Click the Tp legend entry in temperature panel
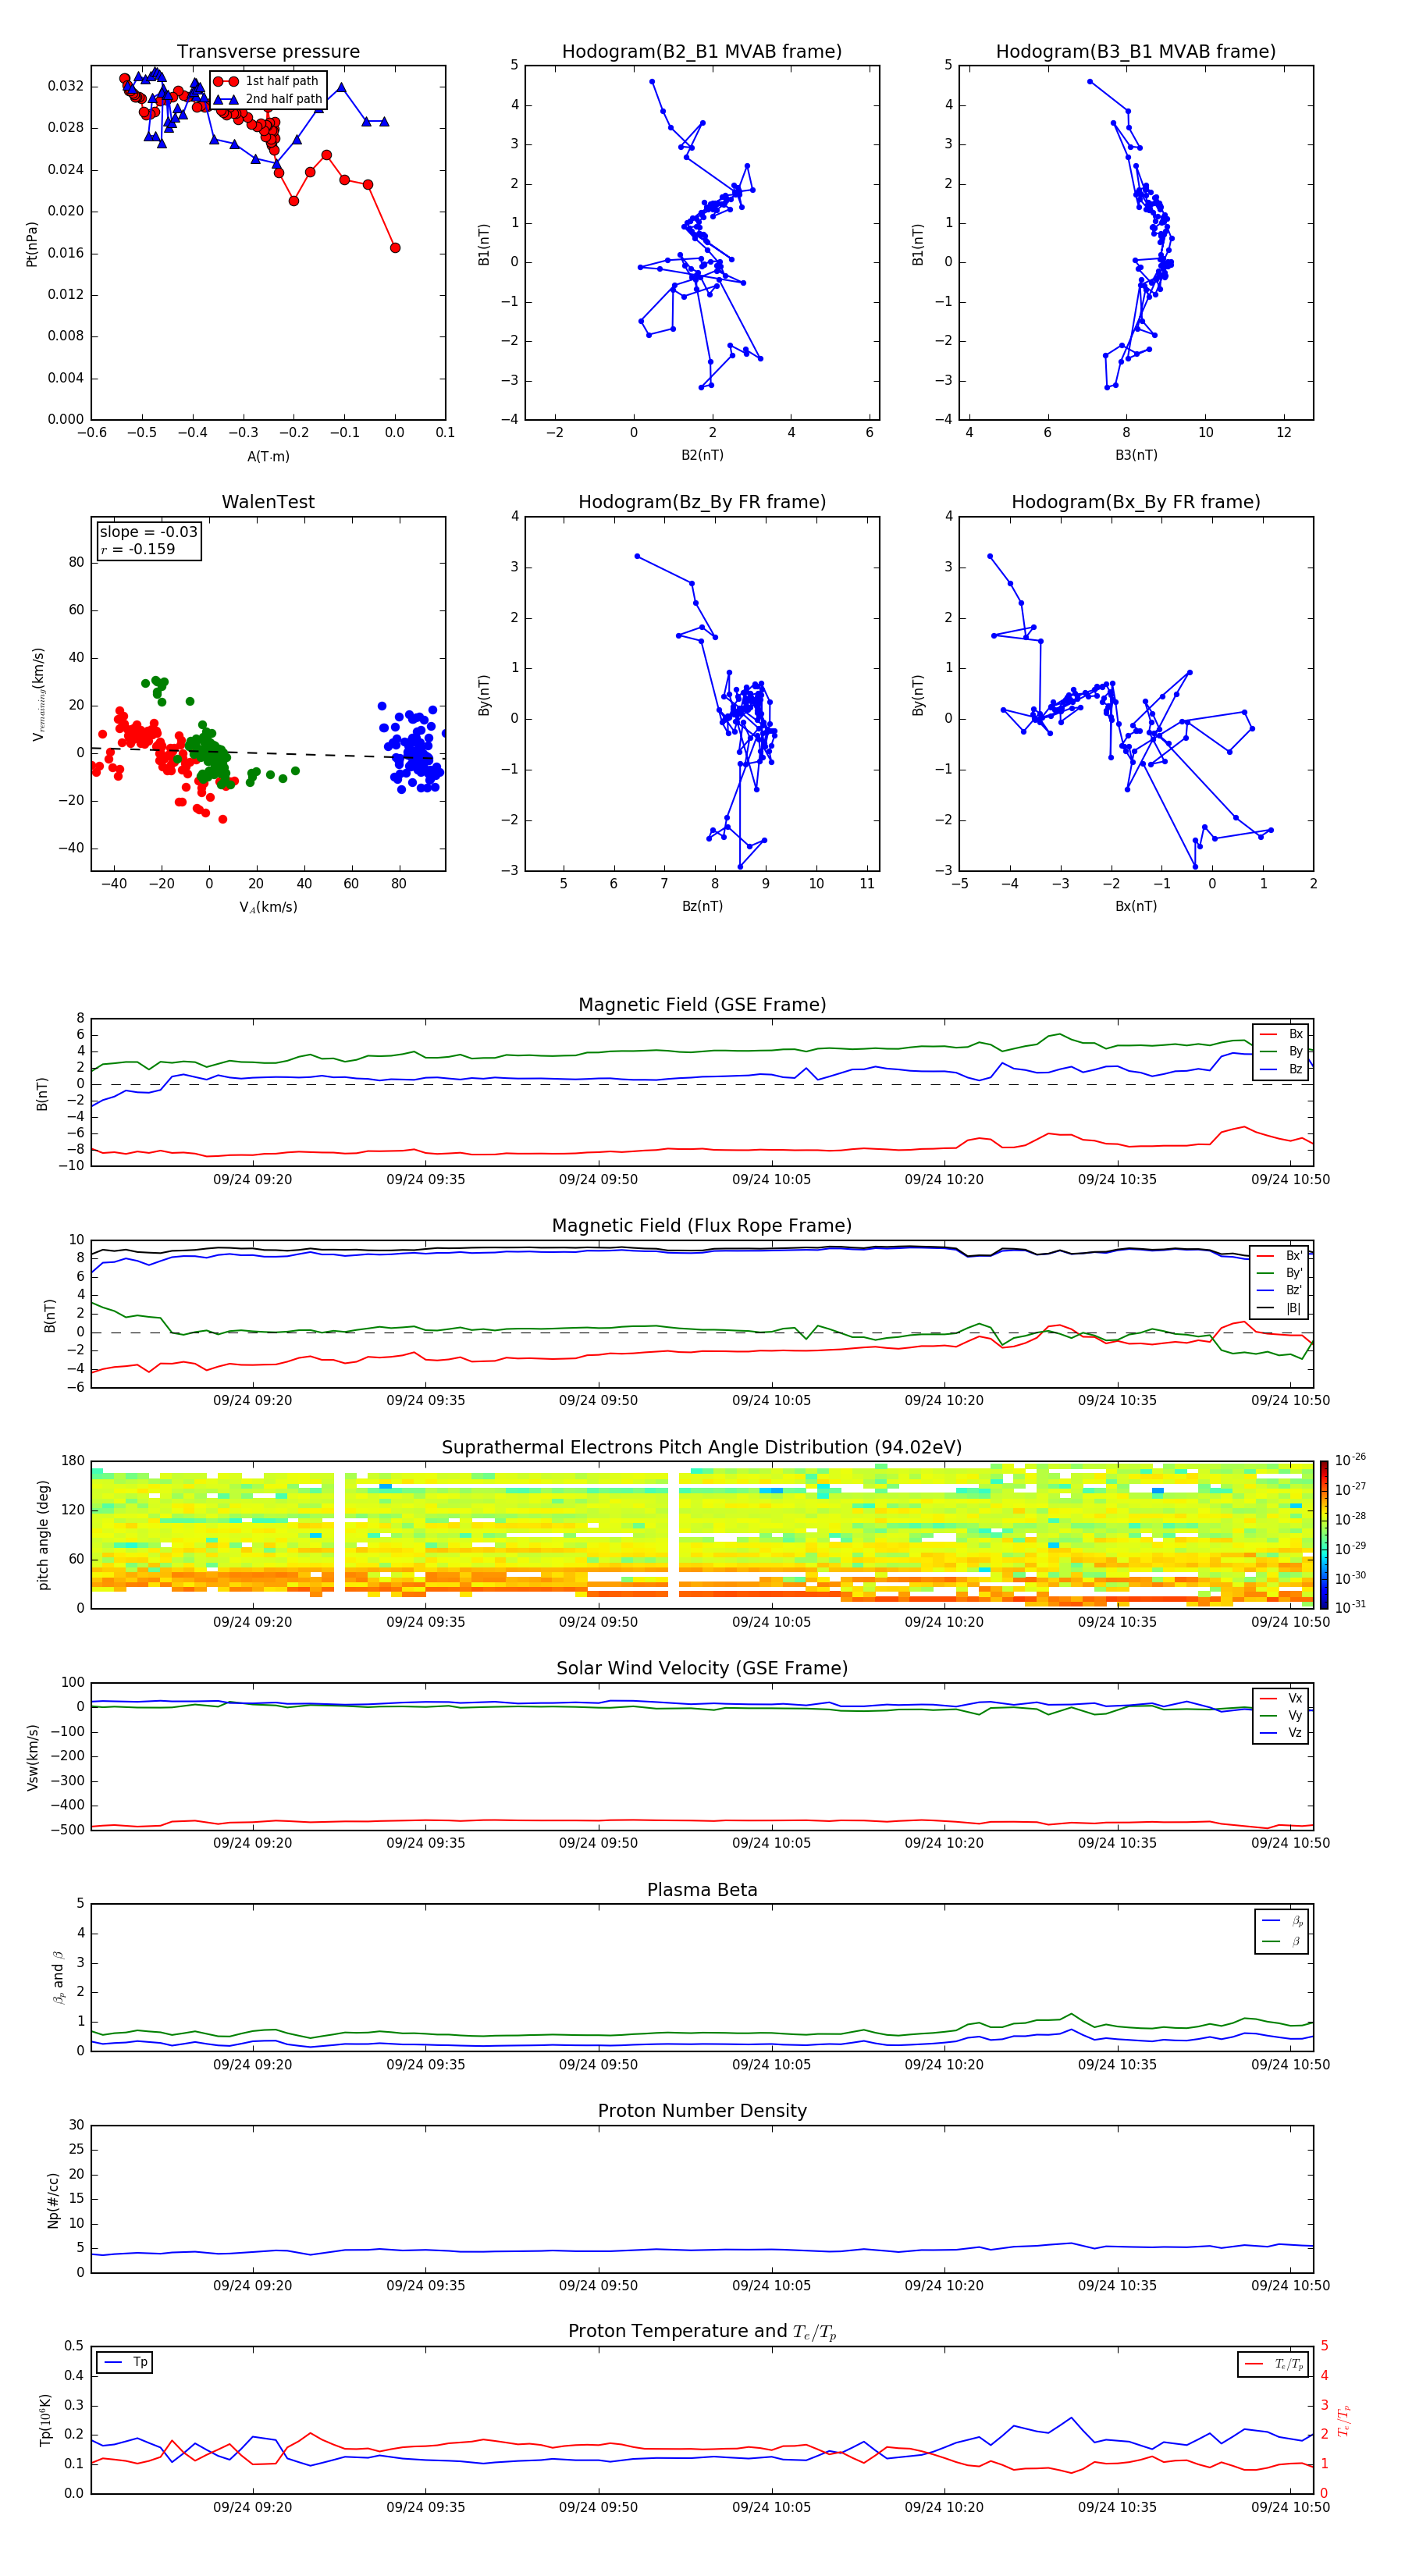This screenshot has width=1405, height=2576. pyautogui.click(x=125, y=2362)
